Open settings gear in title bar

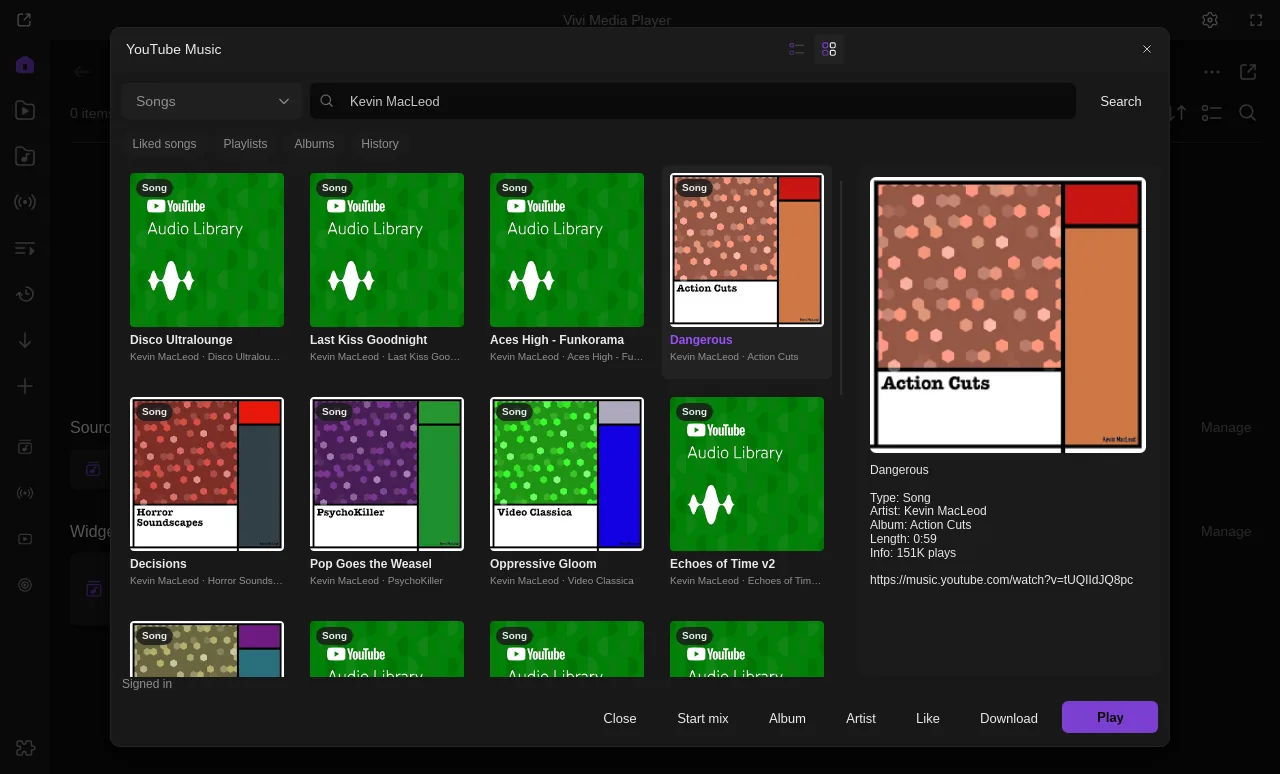[1210, 20]
